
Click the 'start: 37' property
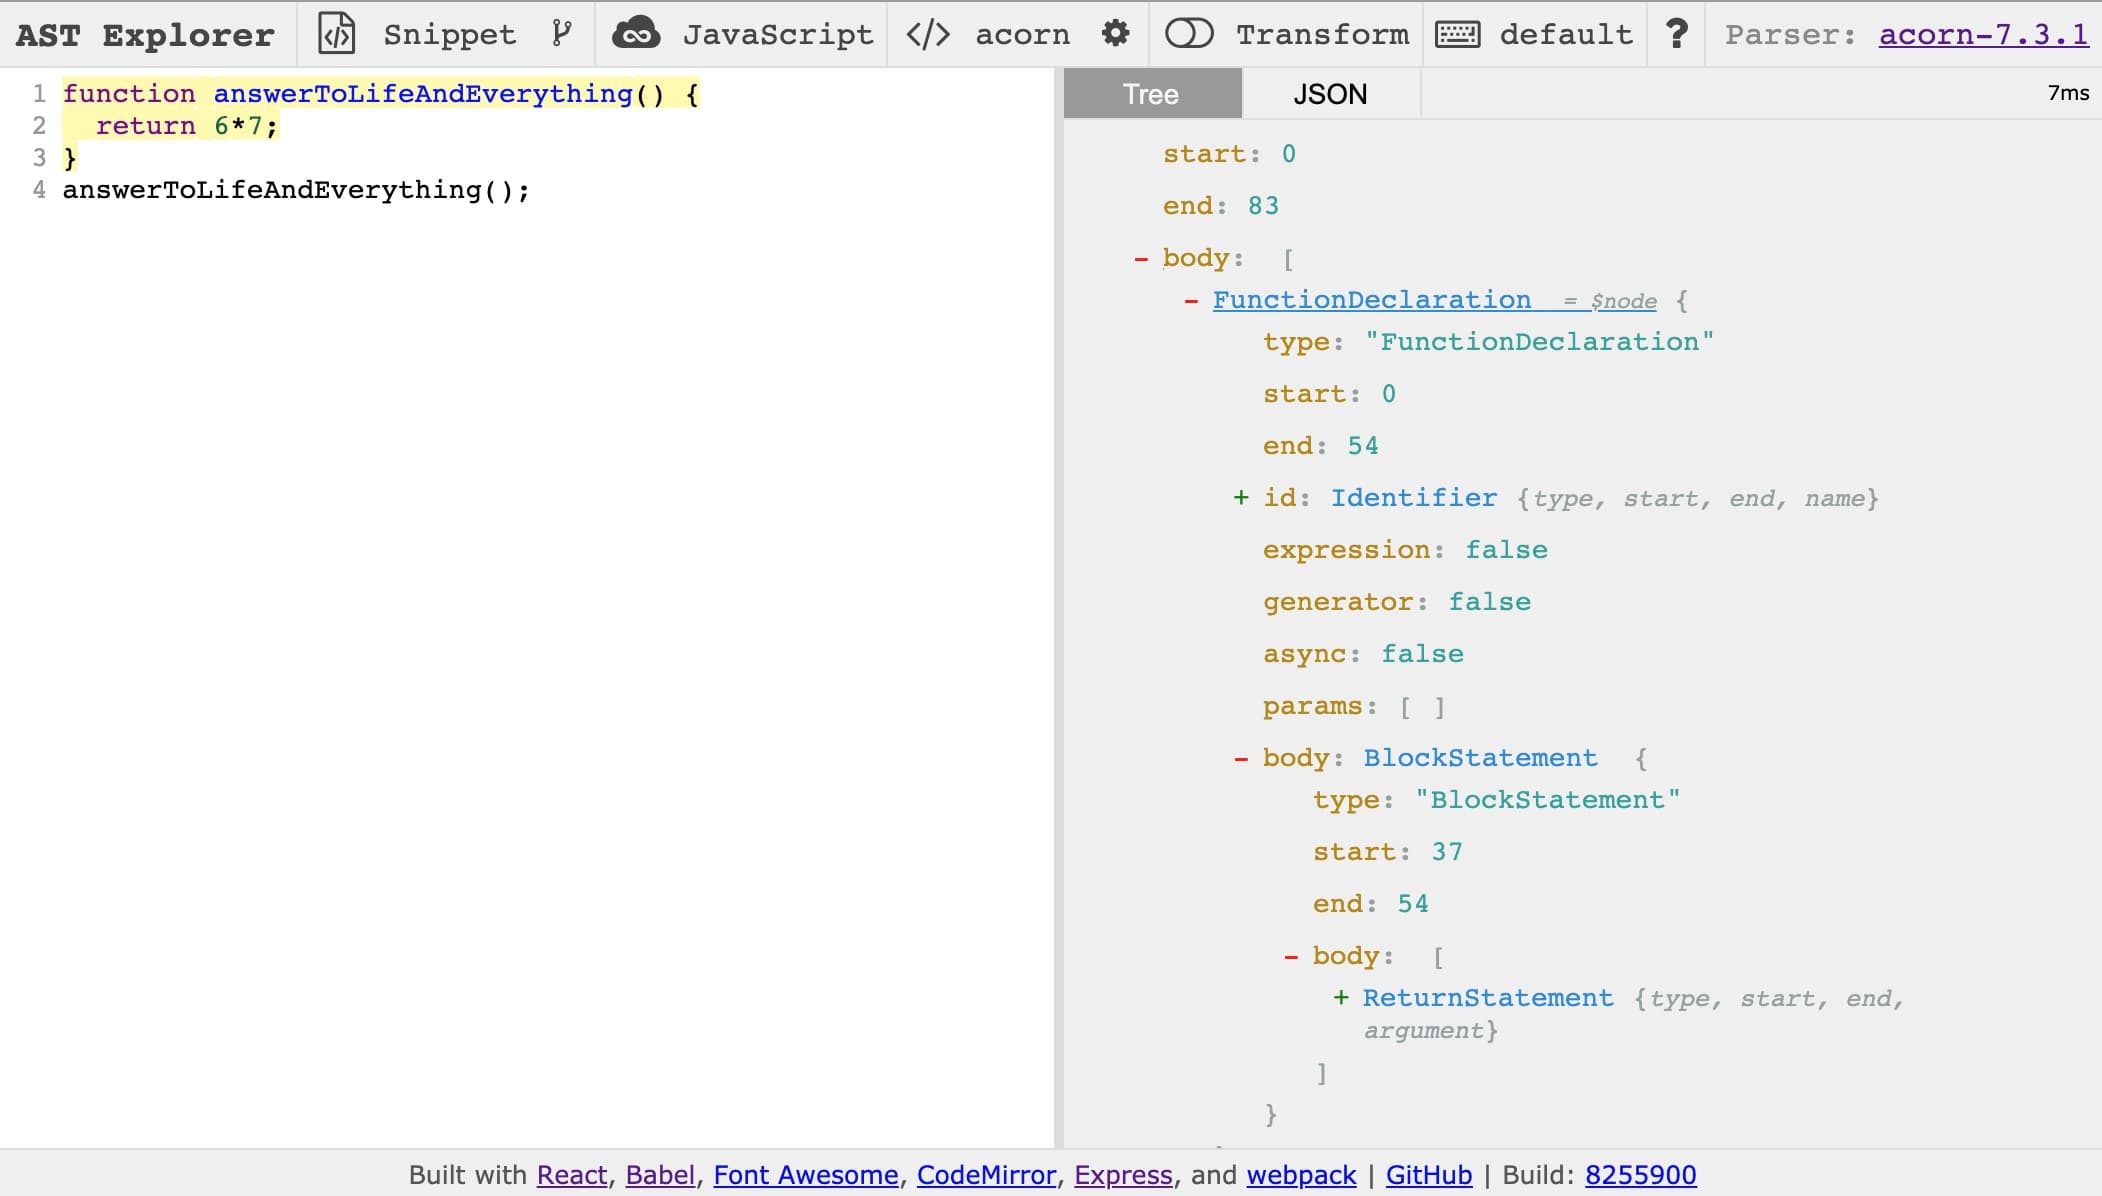(x=1388, y=852)
